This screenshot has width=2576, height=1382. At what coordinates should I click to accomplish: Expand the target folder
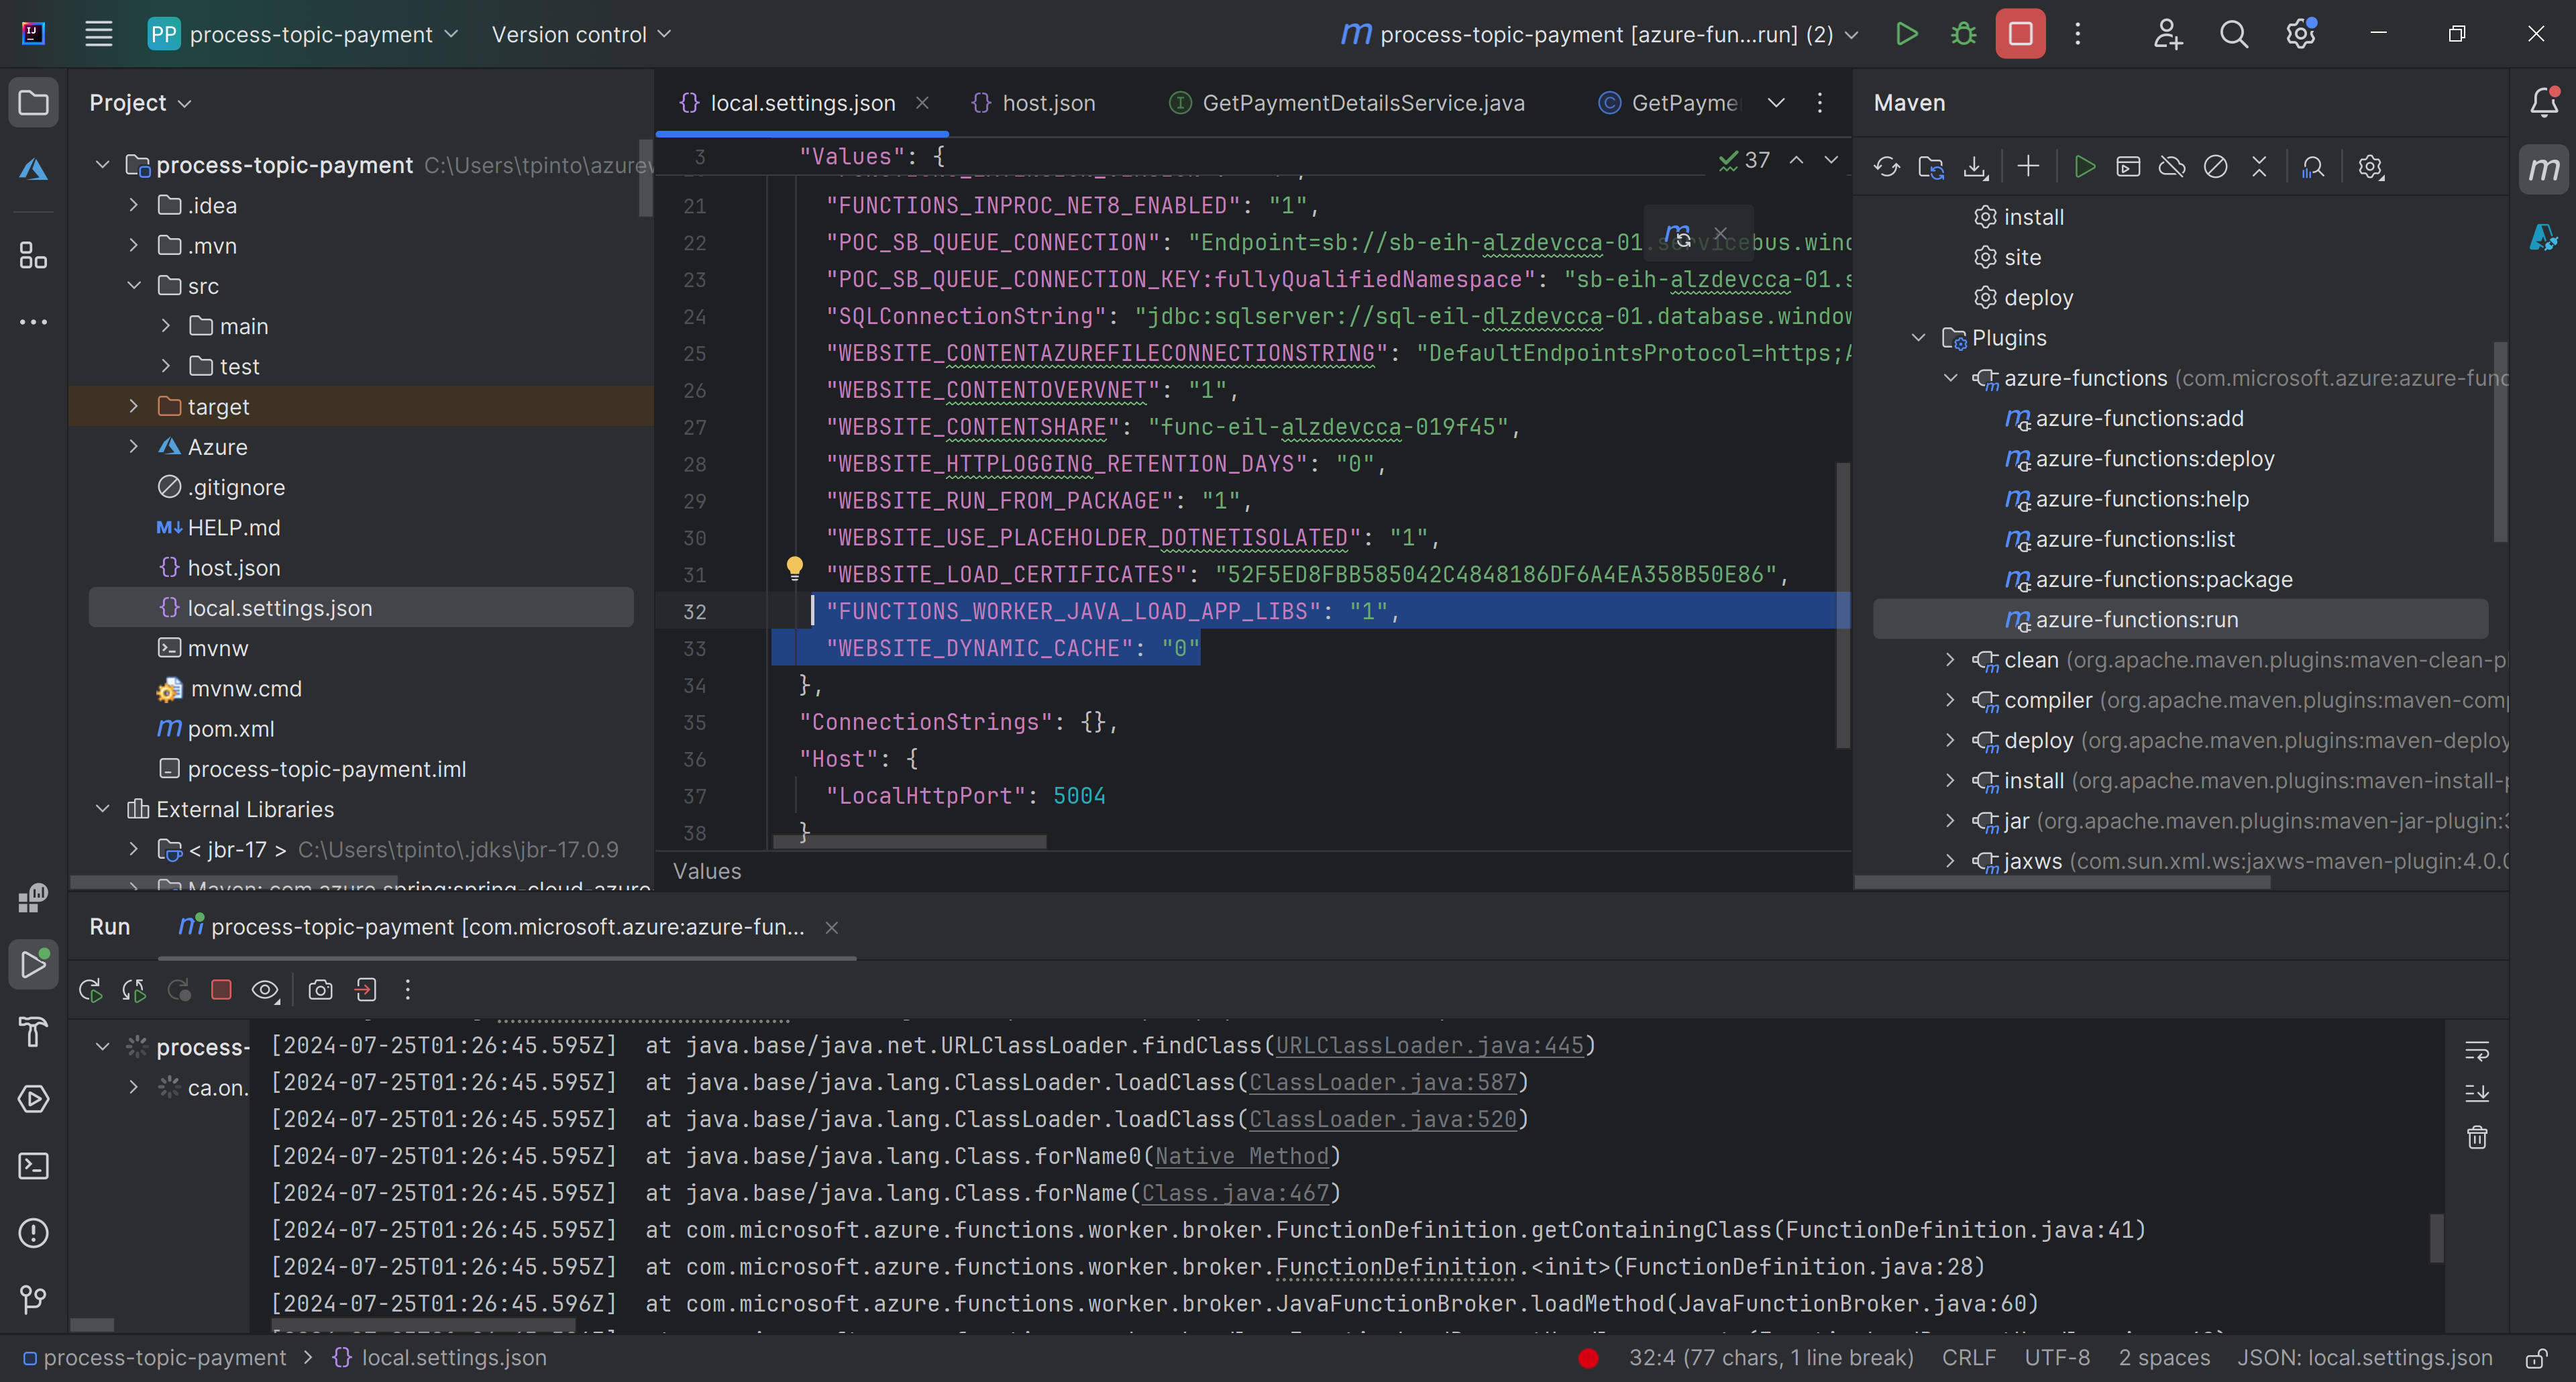[x=133, y=406]
